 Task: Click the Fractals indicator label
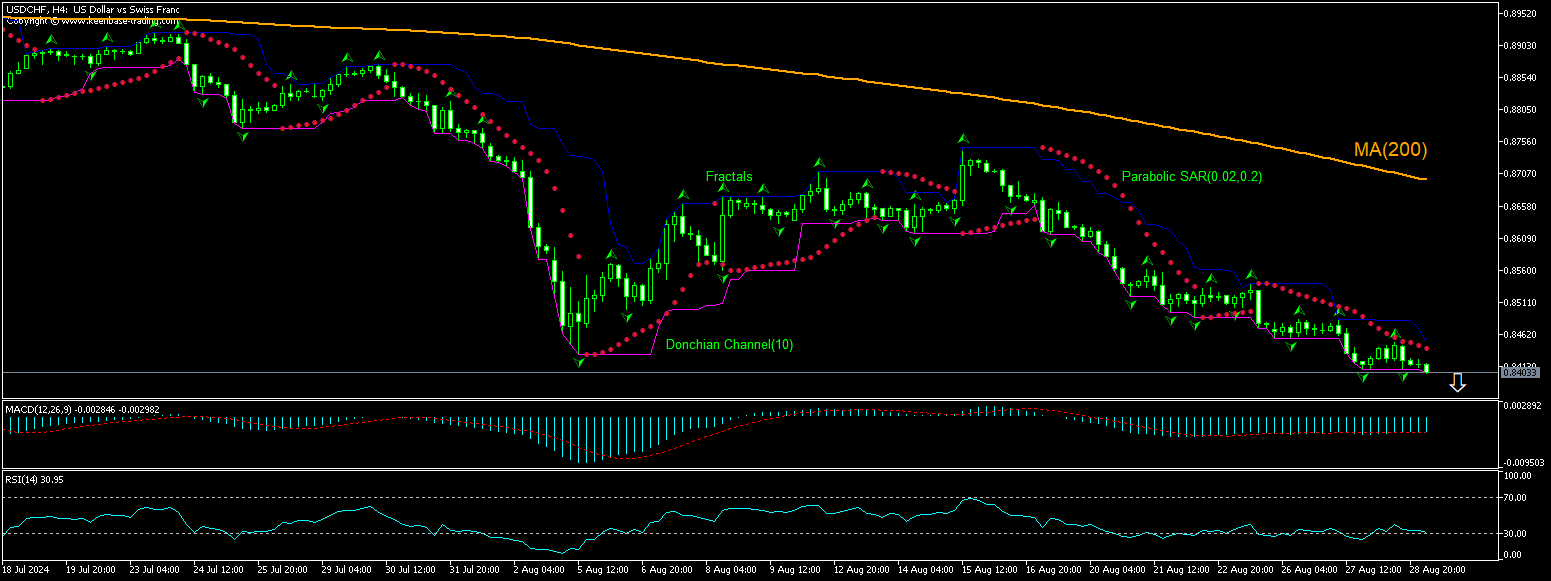tap(728, 176)
